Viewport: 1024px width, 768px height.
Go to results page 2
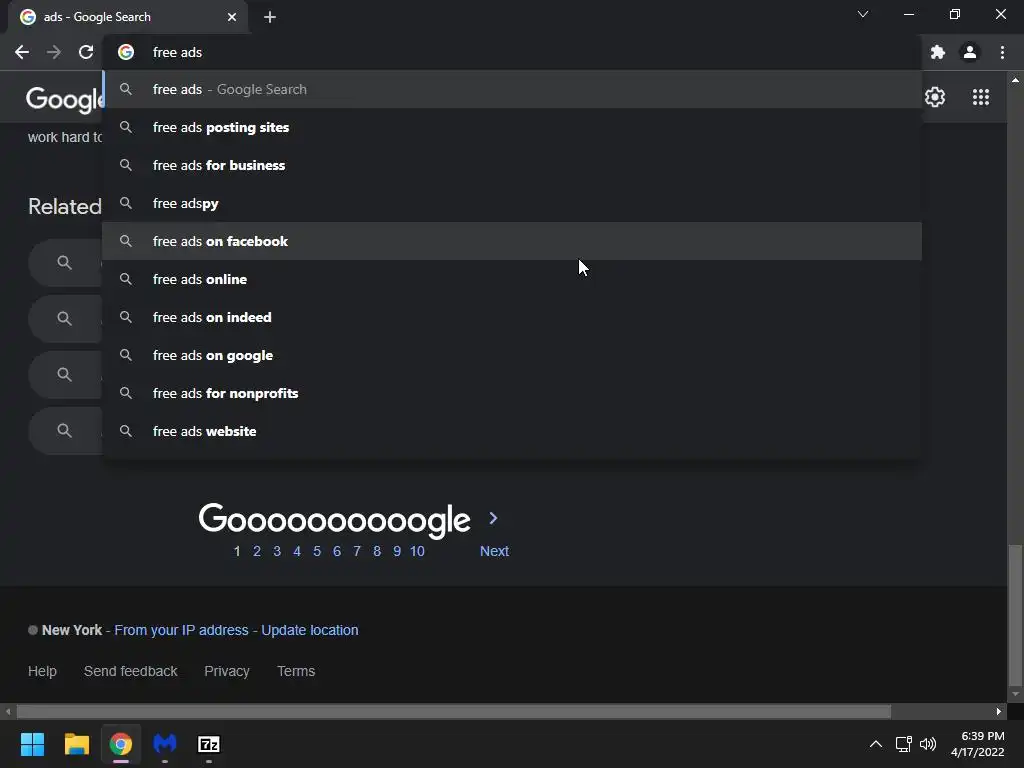click(257, 551)
